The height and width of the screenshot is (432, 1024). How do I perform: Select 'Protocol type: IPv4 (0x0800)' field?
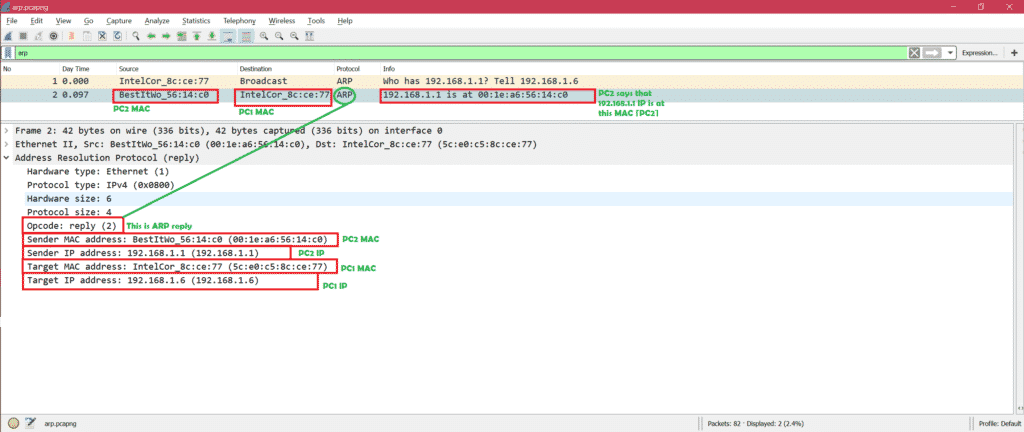click(x=101, y=185)
